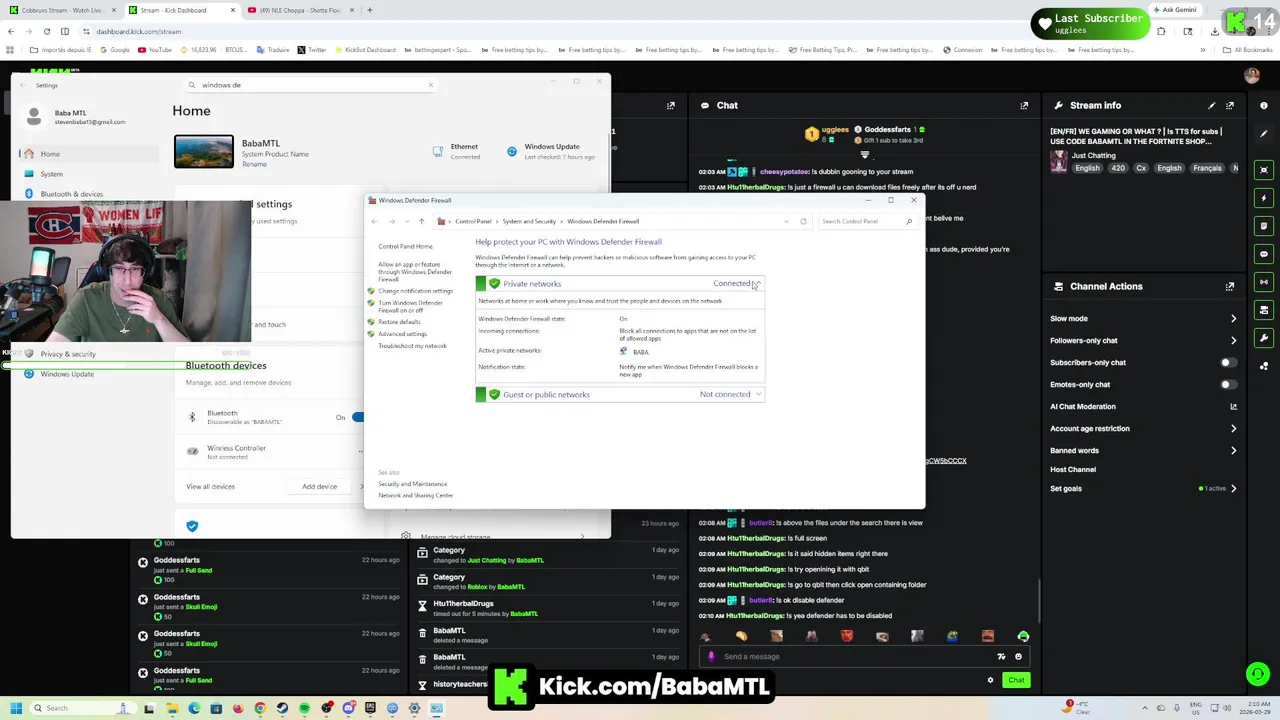Image resolution: width=1280 pixels, height=720 pixels.
Task: Open Privacy & security in Settings
Action: coord(68,354)
